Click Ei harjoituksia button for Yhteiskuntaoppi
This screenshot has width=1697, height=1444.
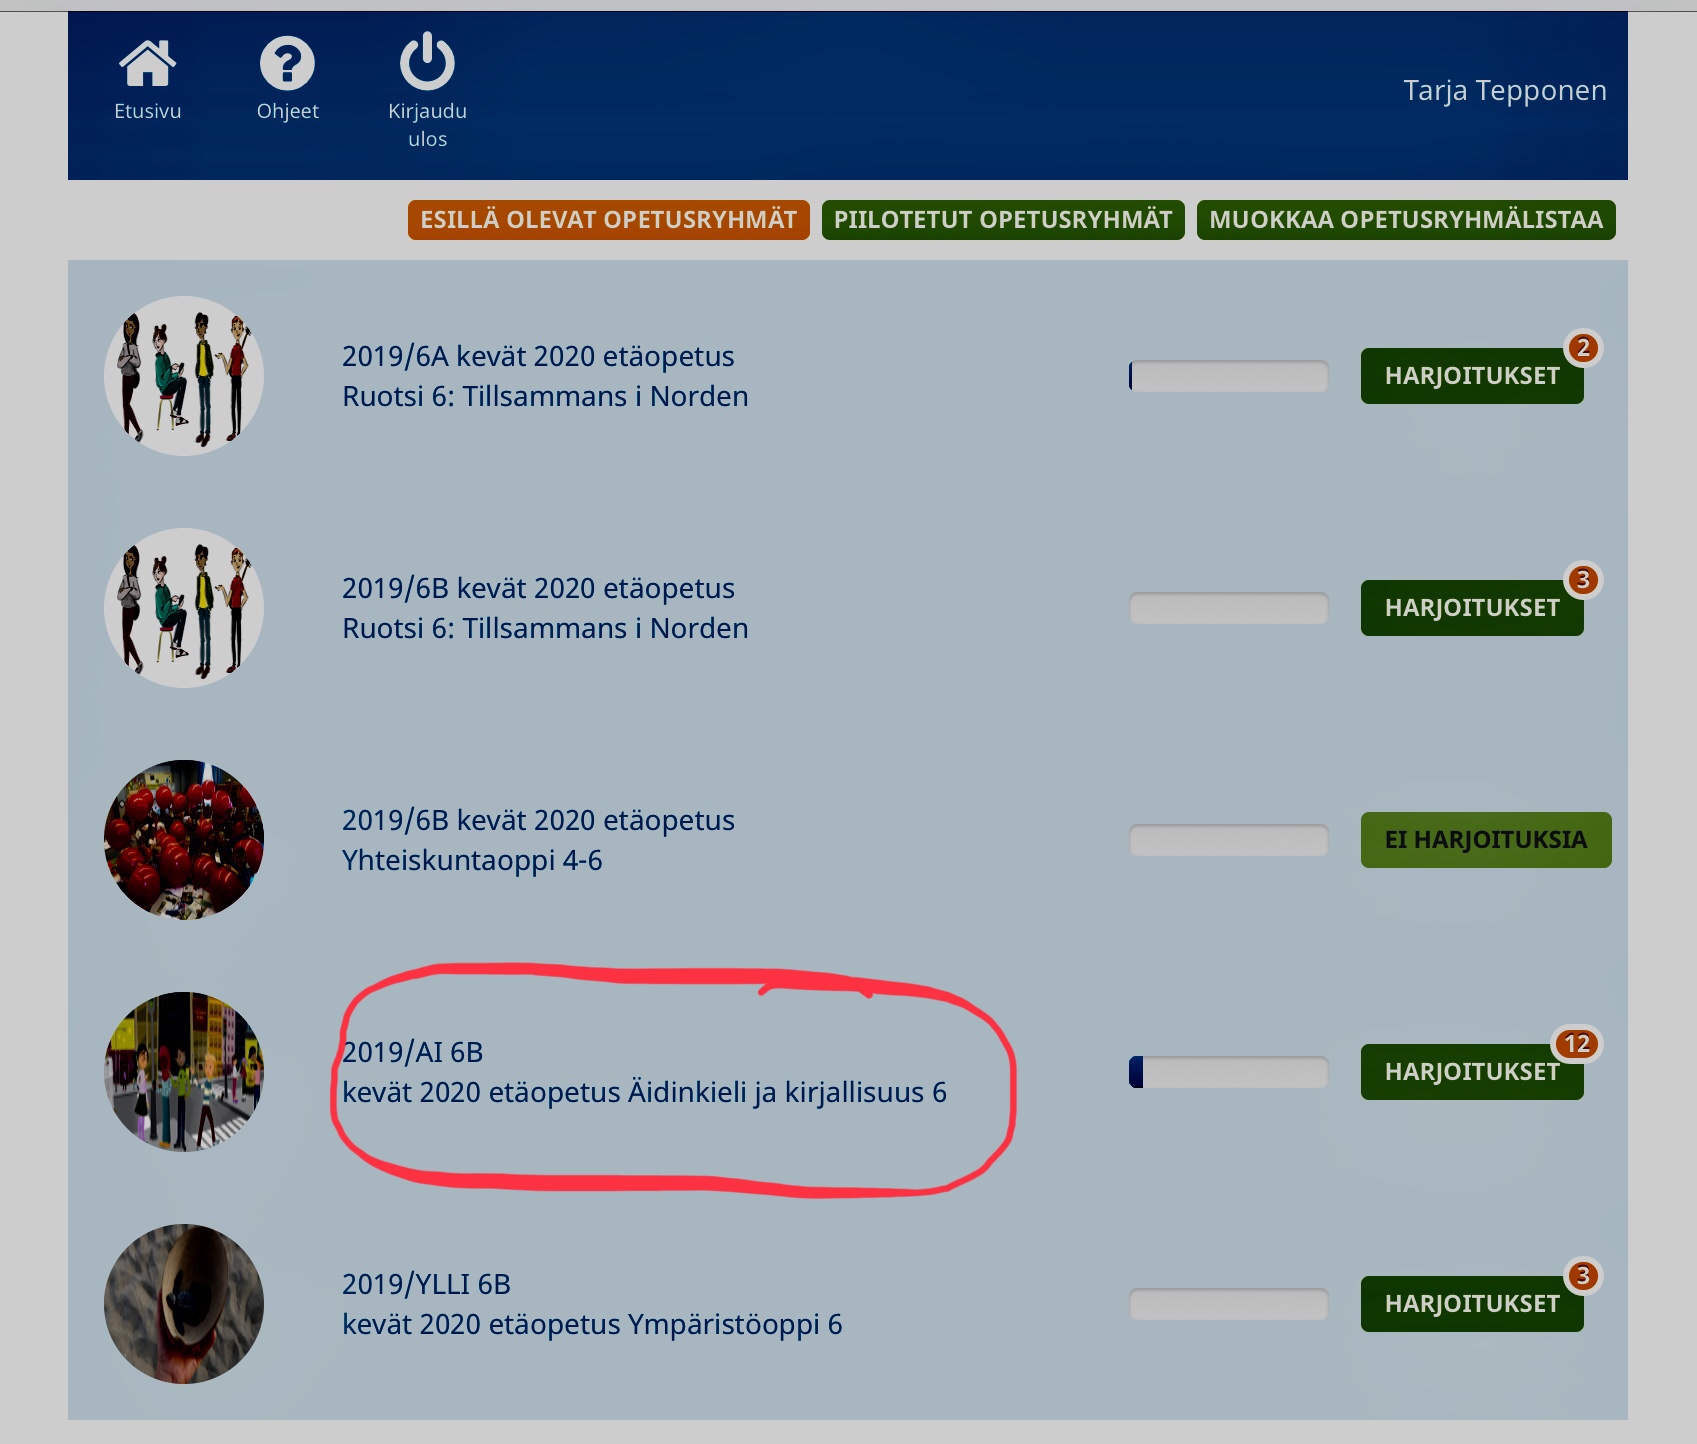[1485, 840]
